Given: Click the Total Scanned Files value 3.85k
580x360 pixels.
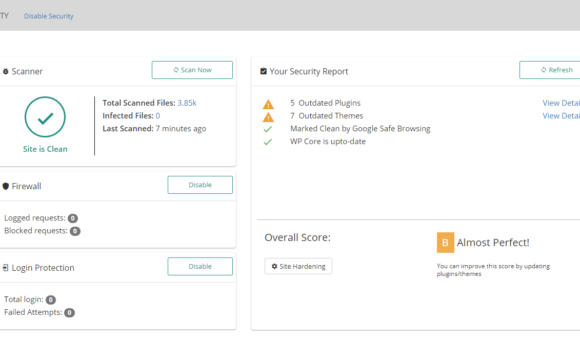Looking at the screenshot, I should click(187, 103).
